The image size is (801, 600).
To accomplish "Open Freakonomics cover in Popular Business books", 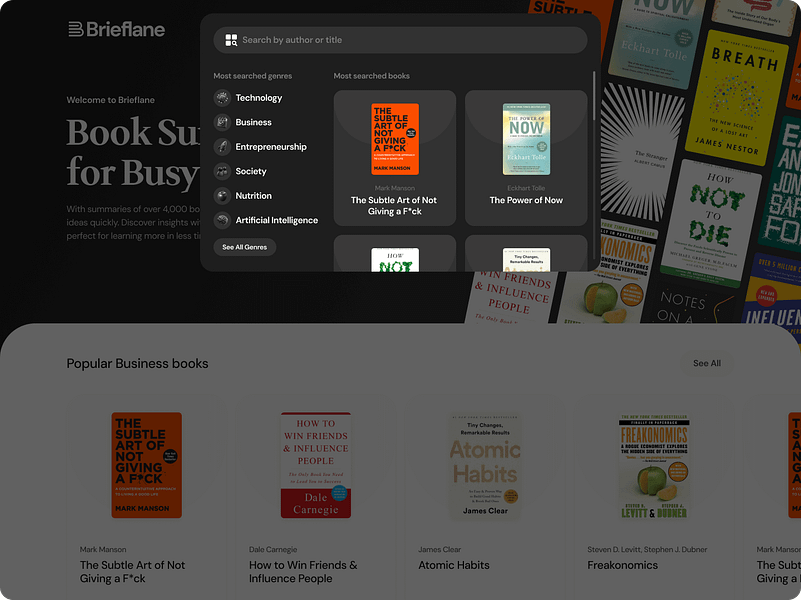I will point(654,465).
